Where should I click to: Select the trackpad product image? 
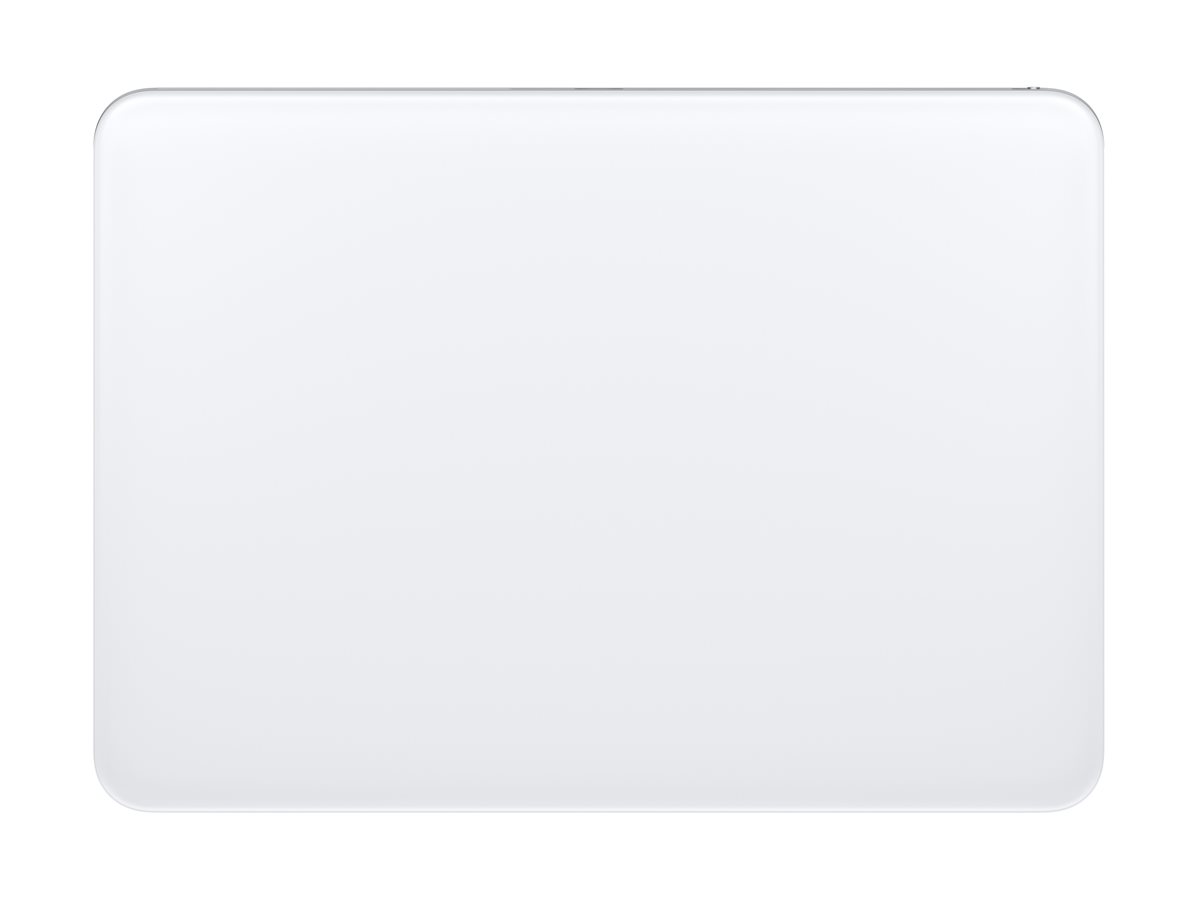tap(600, 450)
